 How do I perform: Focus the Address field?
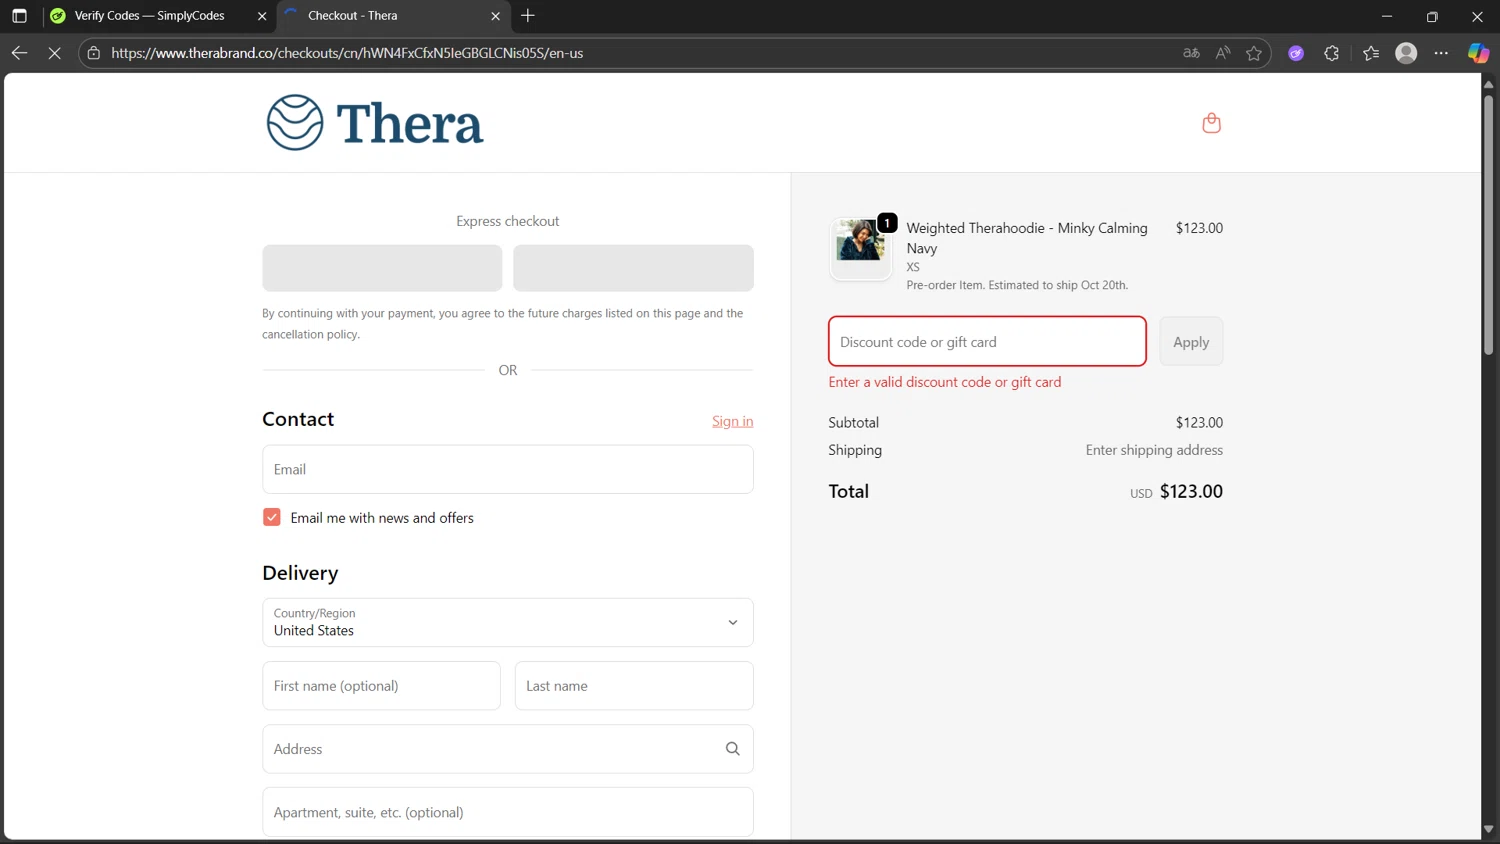(x=508, y=749)
